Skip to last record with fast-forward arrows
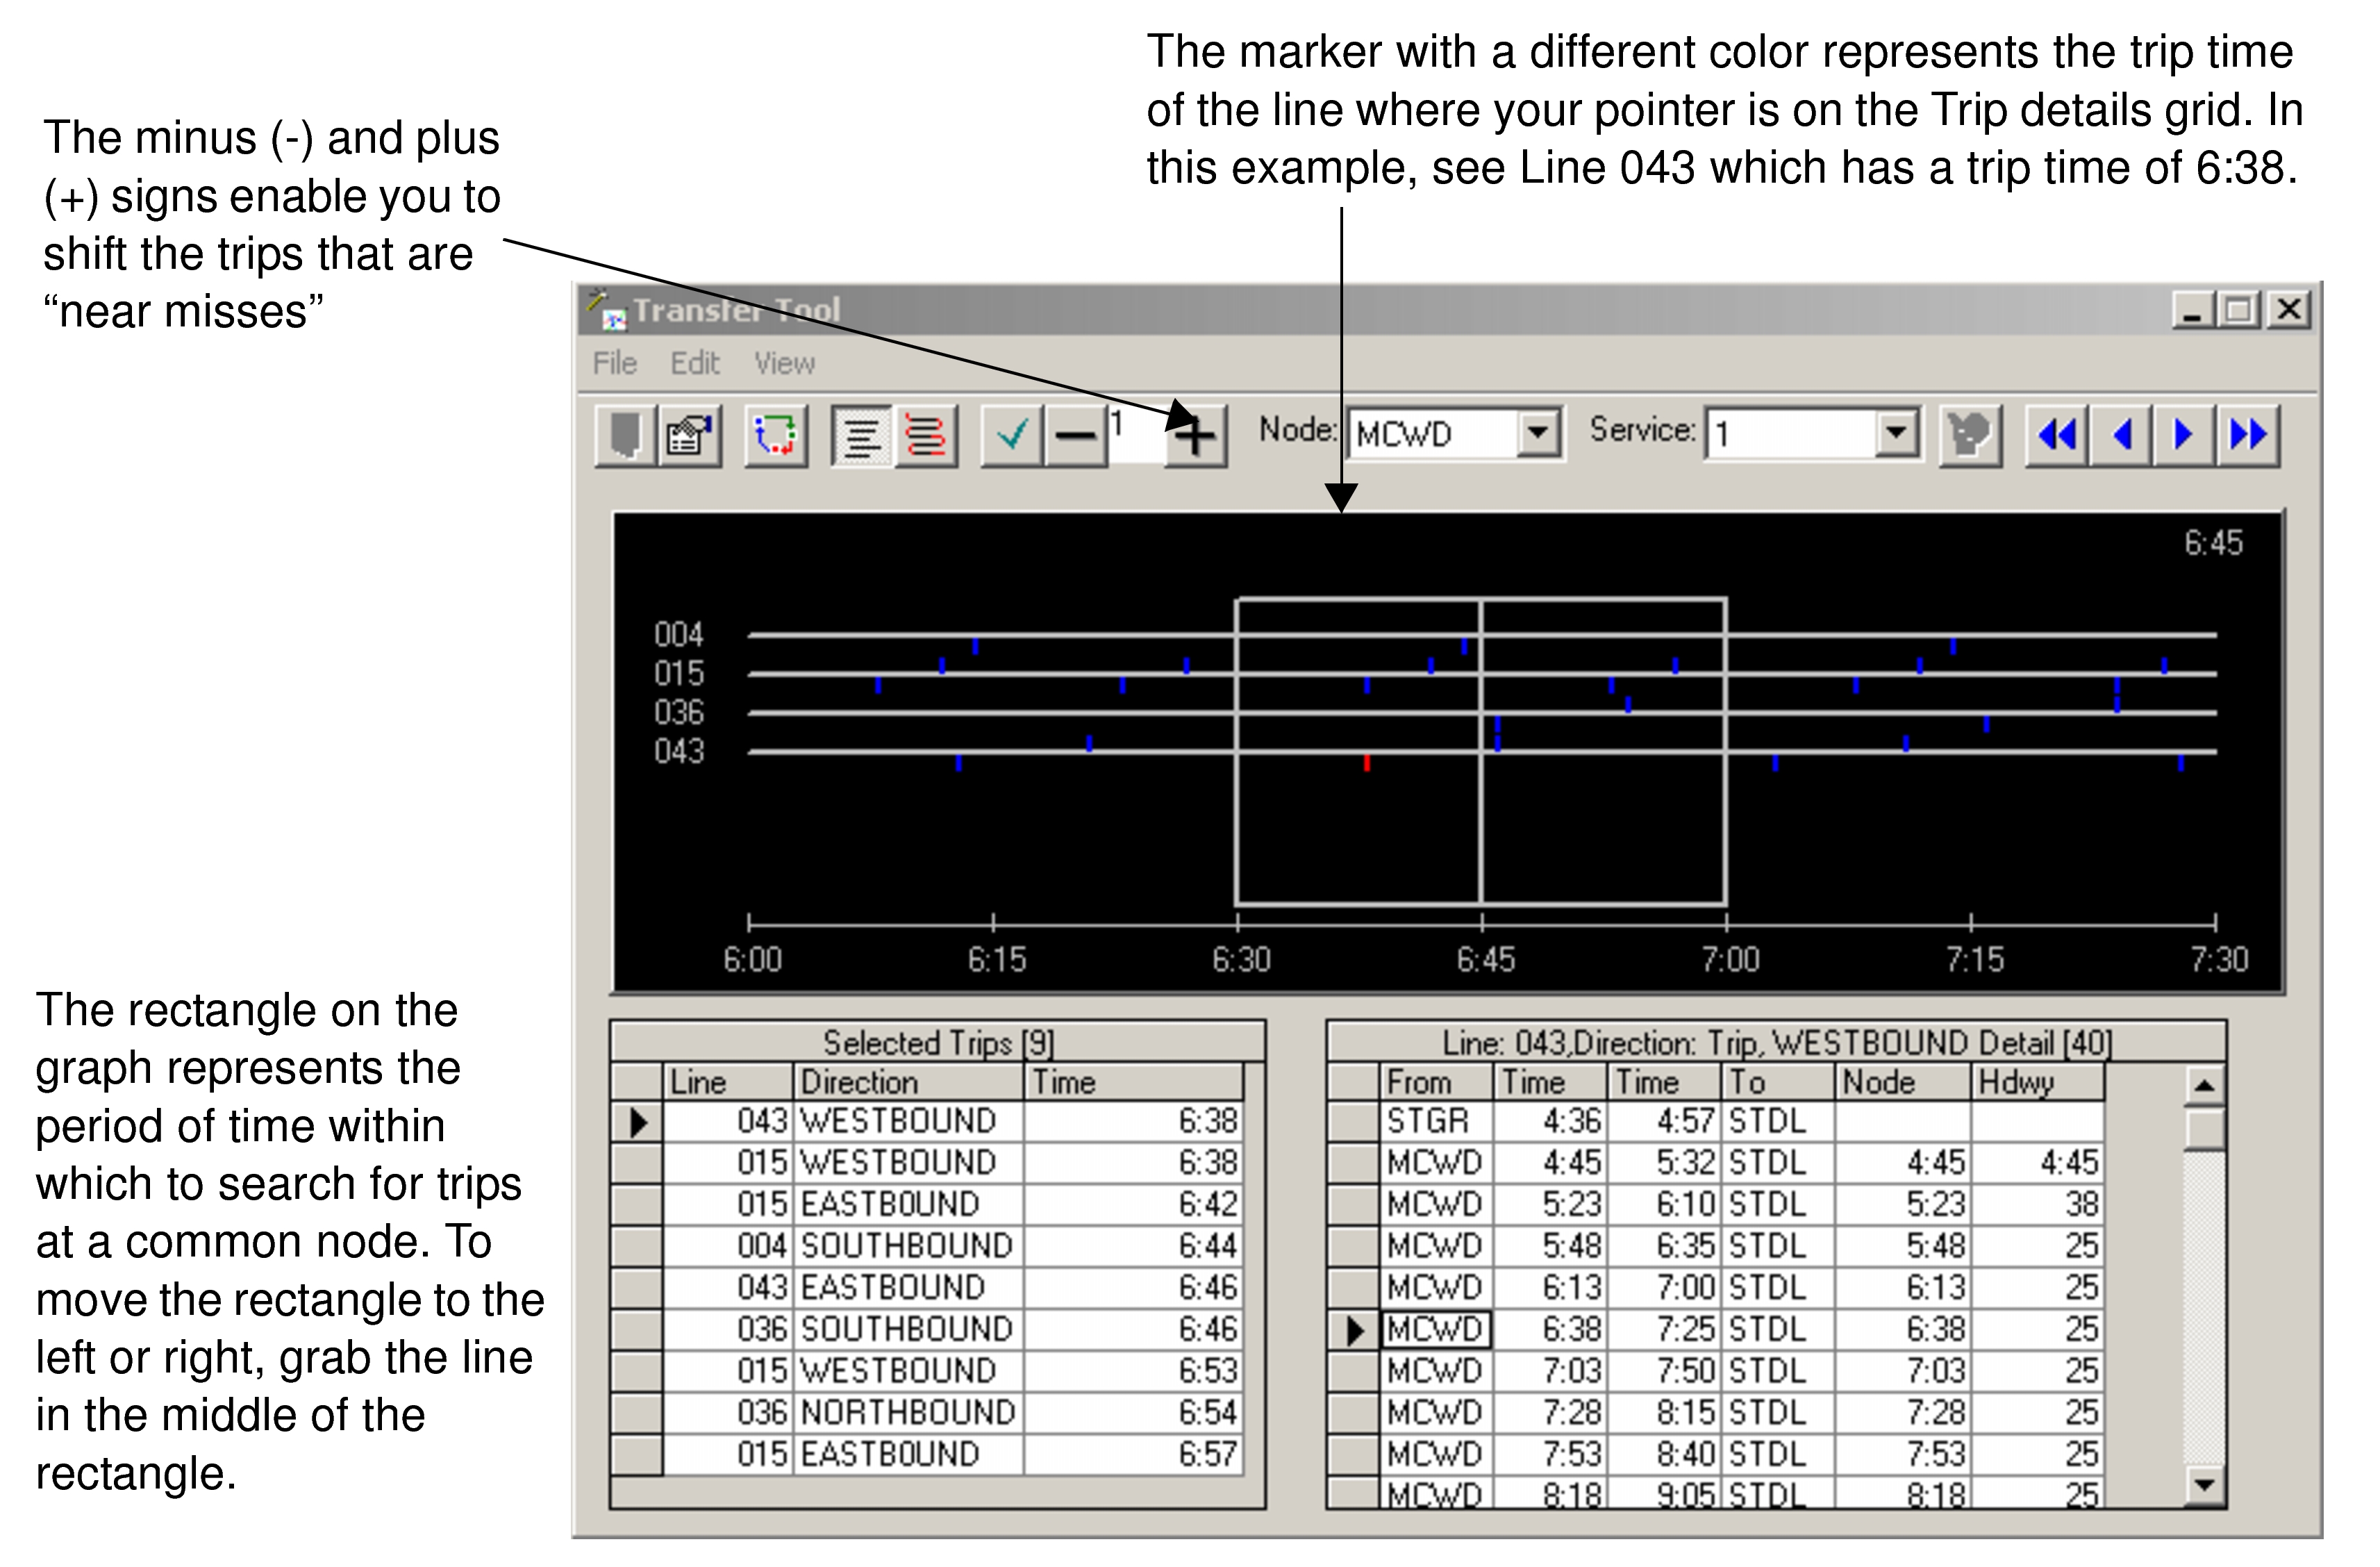2380x1567 pixels. [2248, 435]
